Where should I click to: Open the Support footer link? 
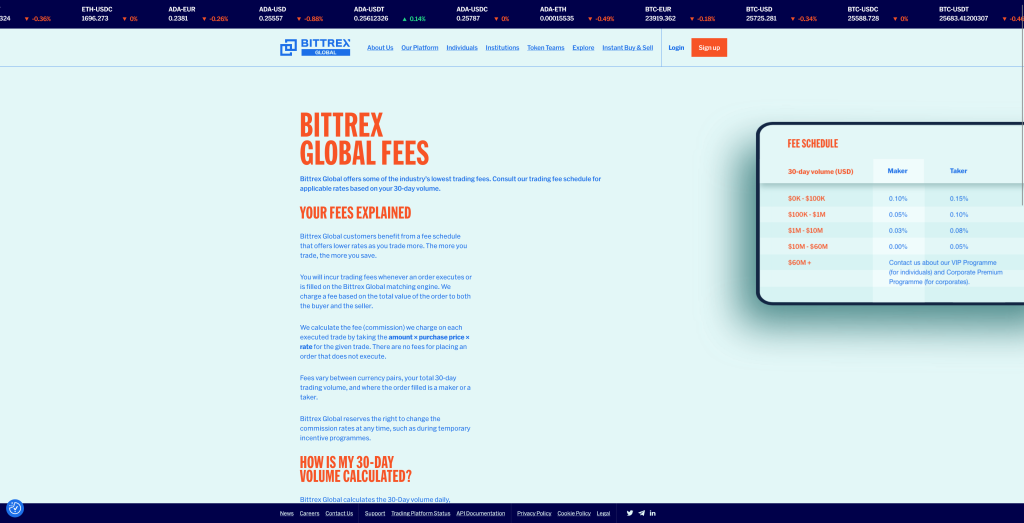(x=375, y=513)
